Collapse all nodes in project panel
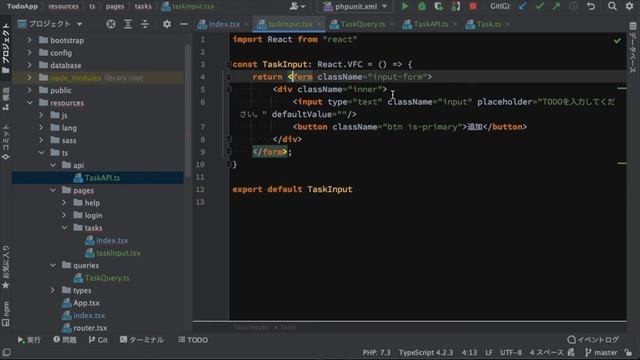Screen dimensions: 640x360 (x=145, y=24)
